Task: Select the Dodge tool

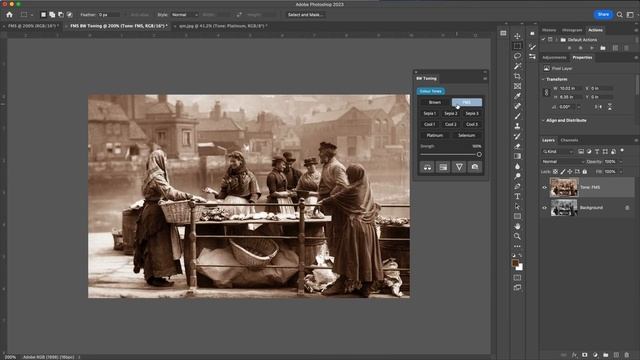Action: [517, 176]
